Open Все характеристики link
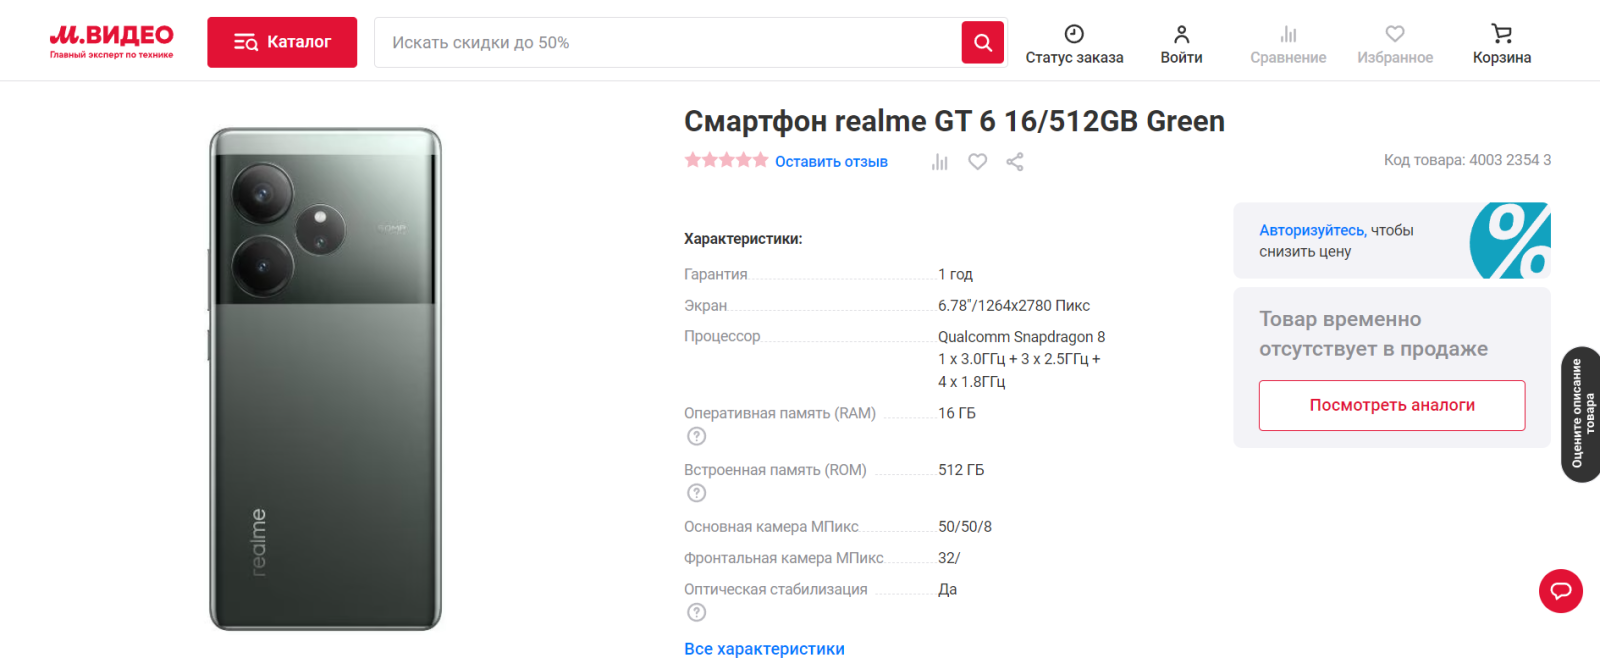This screenshot has height=669, width=1600. tap(764, 649)
